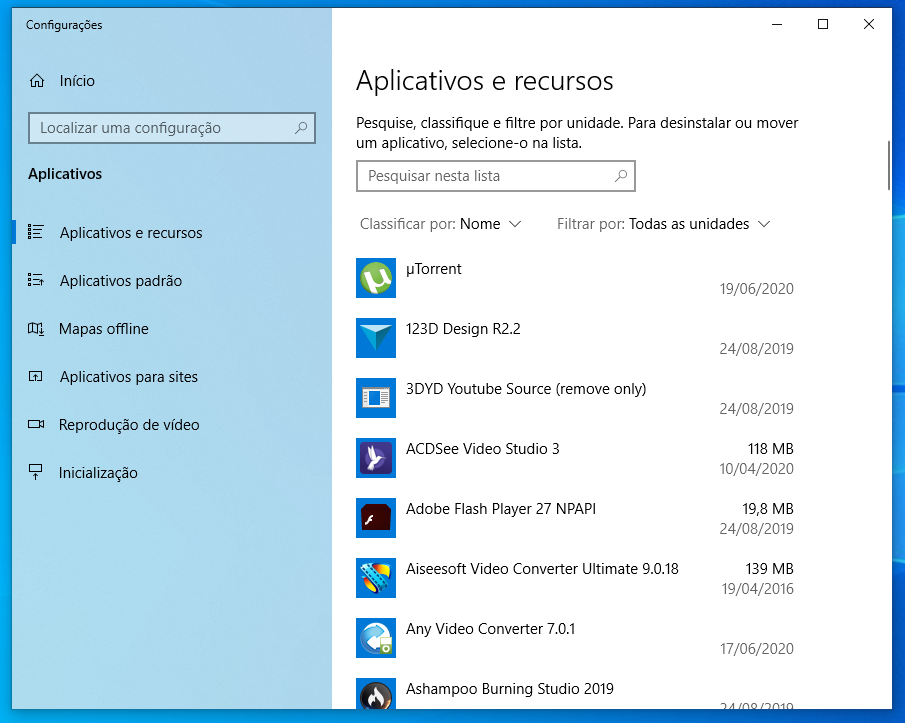Select Any Video Converter 7.0.1
The image size is (905, 723).
(491, 629)
